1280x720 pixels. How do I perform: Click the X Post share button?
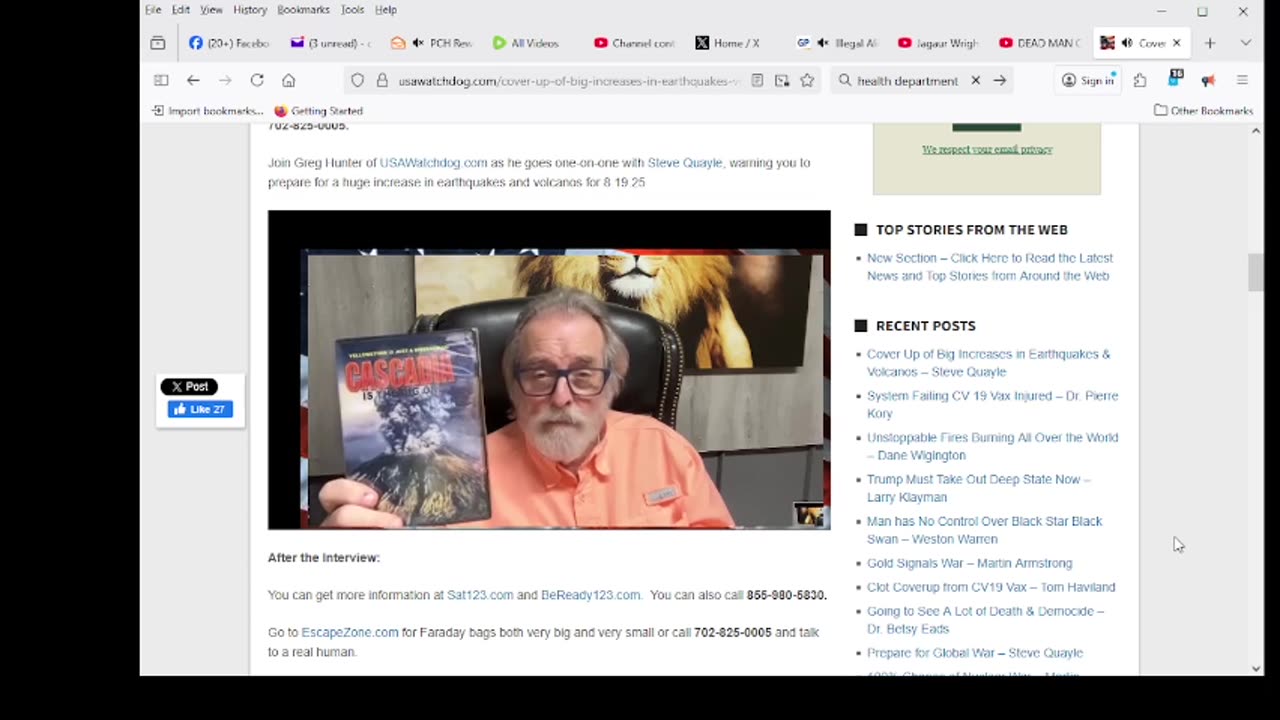pos(189,387)
